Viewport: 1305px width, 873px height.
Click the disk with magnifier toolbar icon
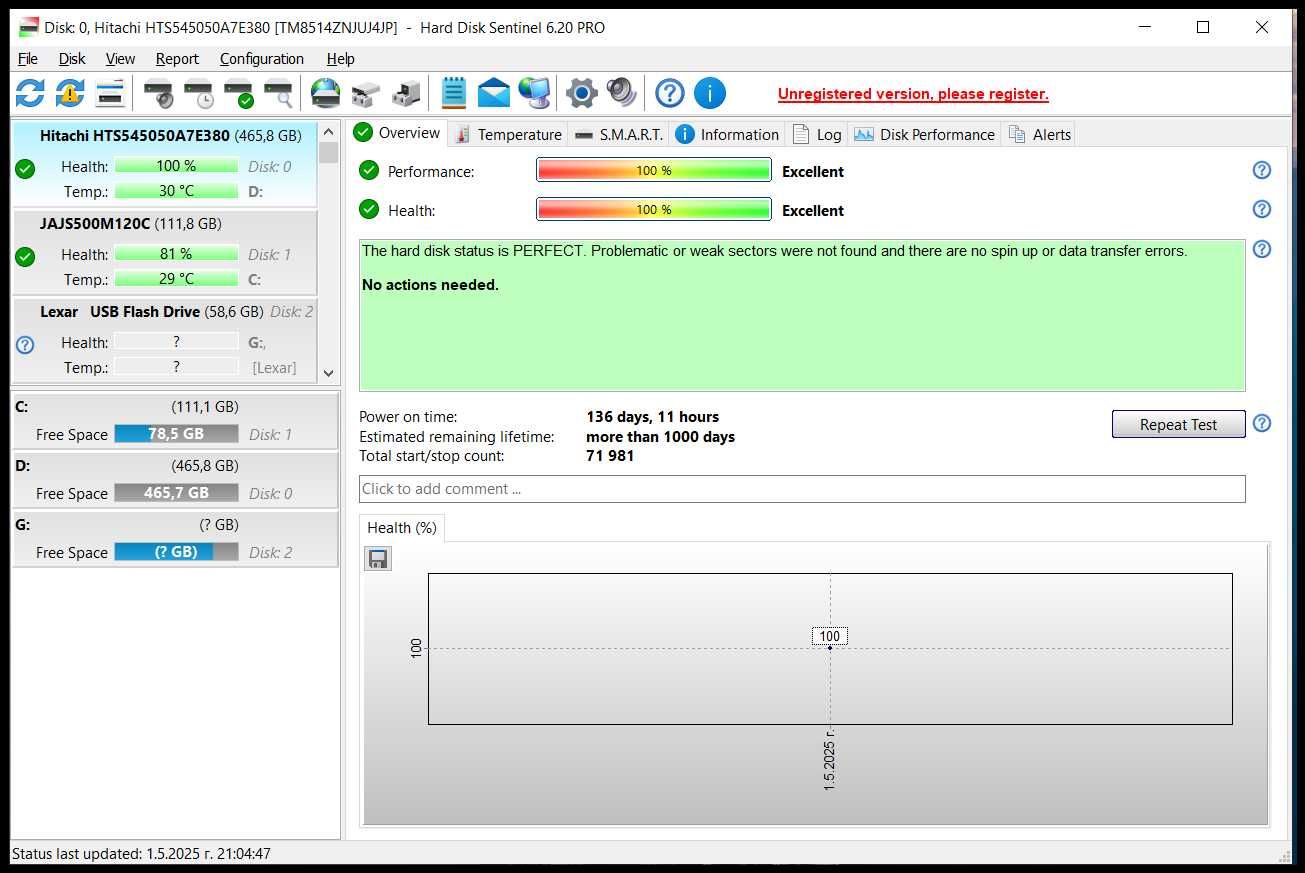pos(278,94)
